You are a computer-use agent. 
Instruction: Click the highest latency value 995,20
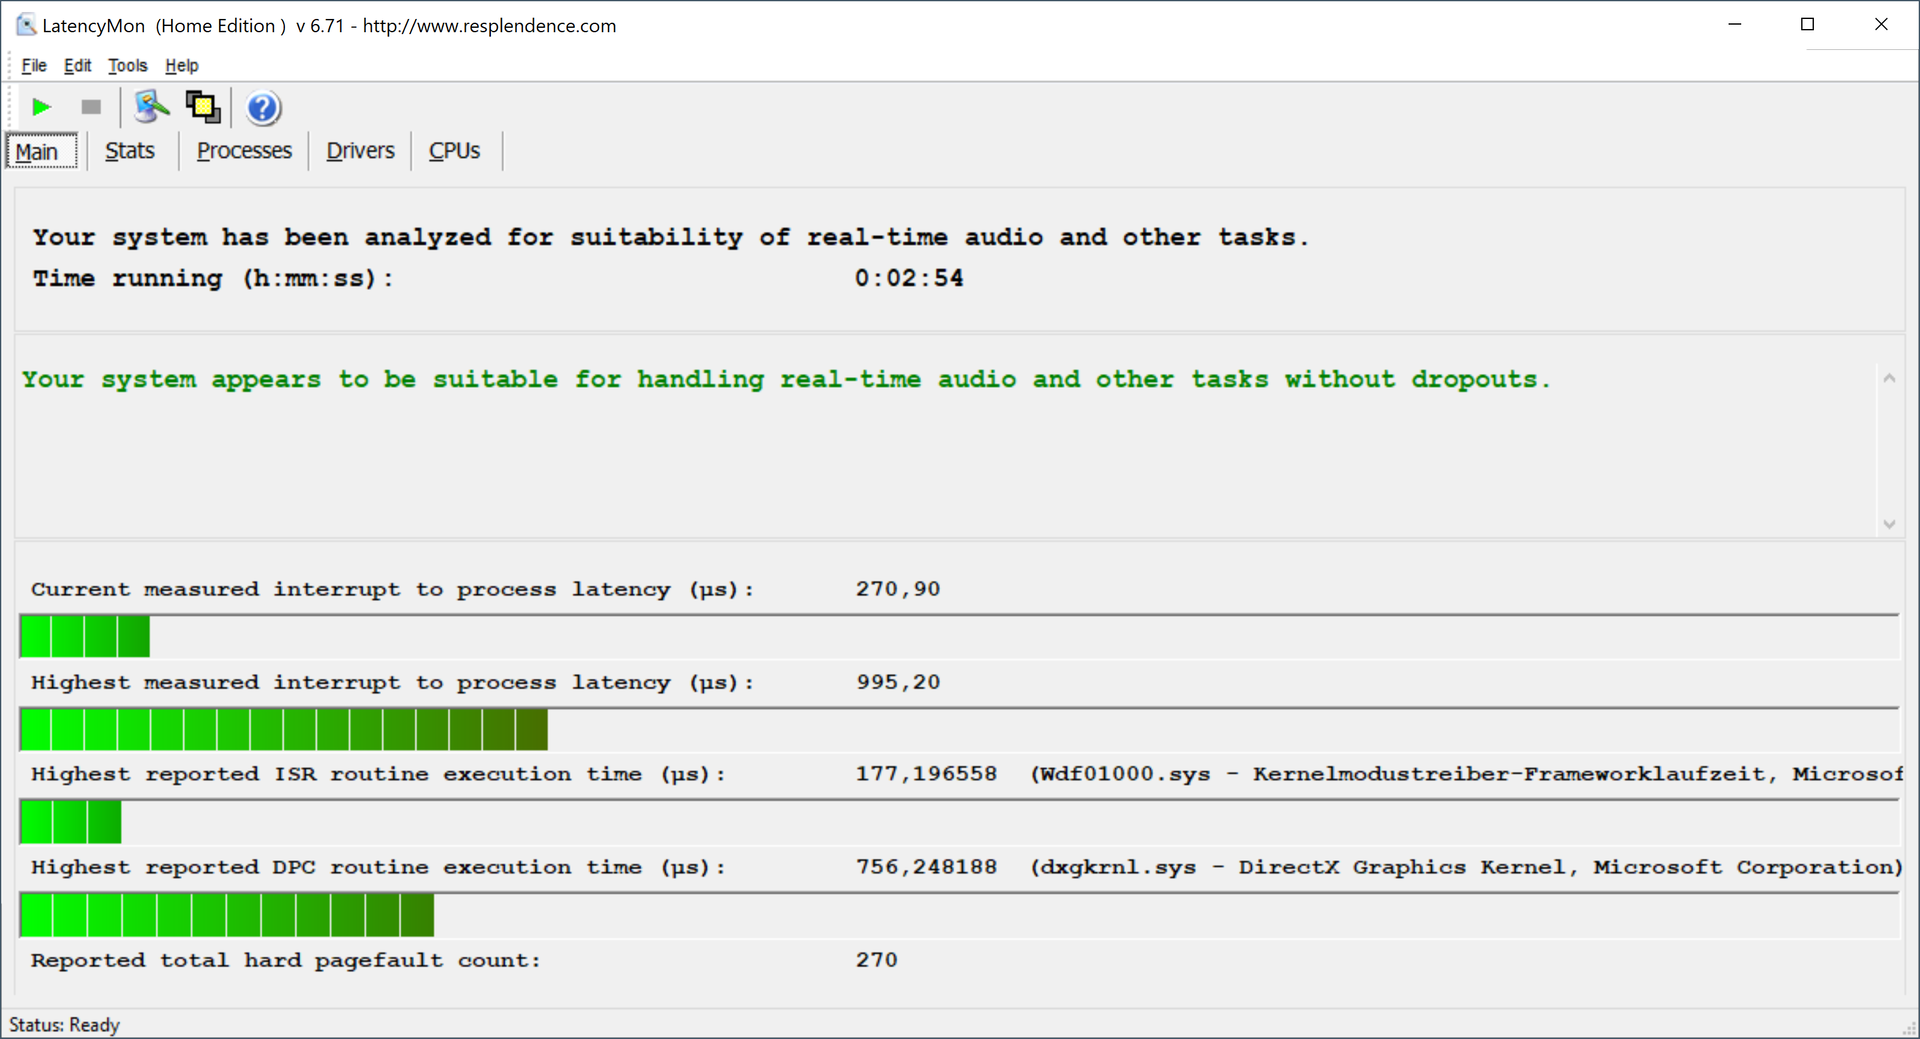(x=898, y=682)
